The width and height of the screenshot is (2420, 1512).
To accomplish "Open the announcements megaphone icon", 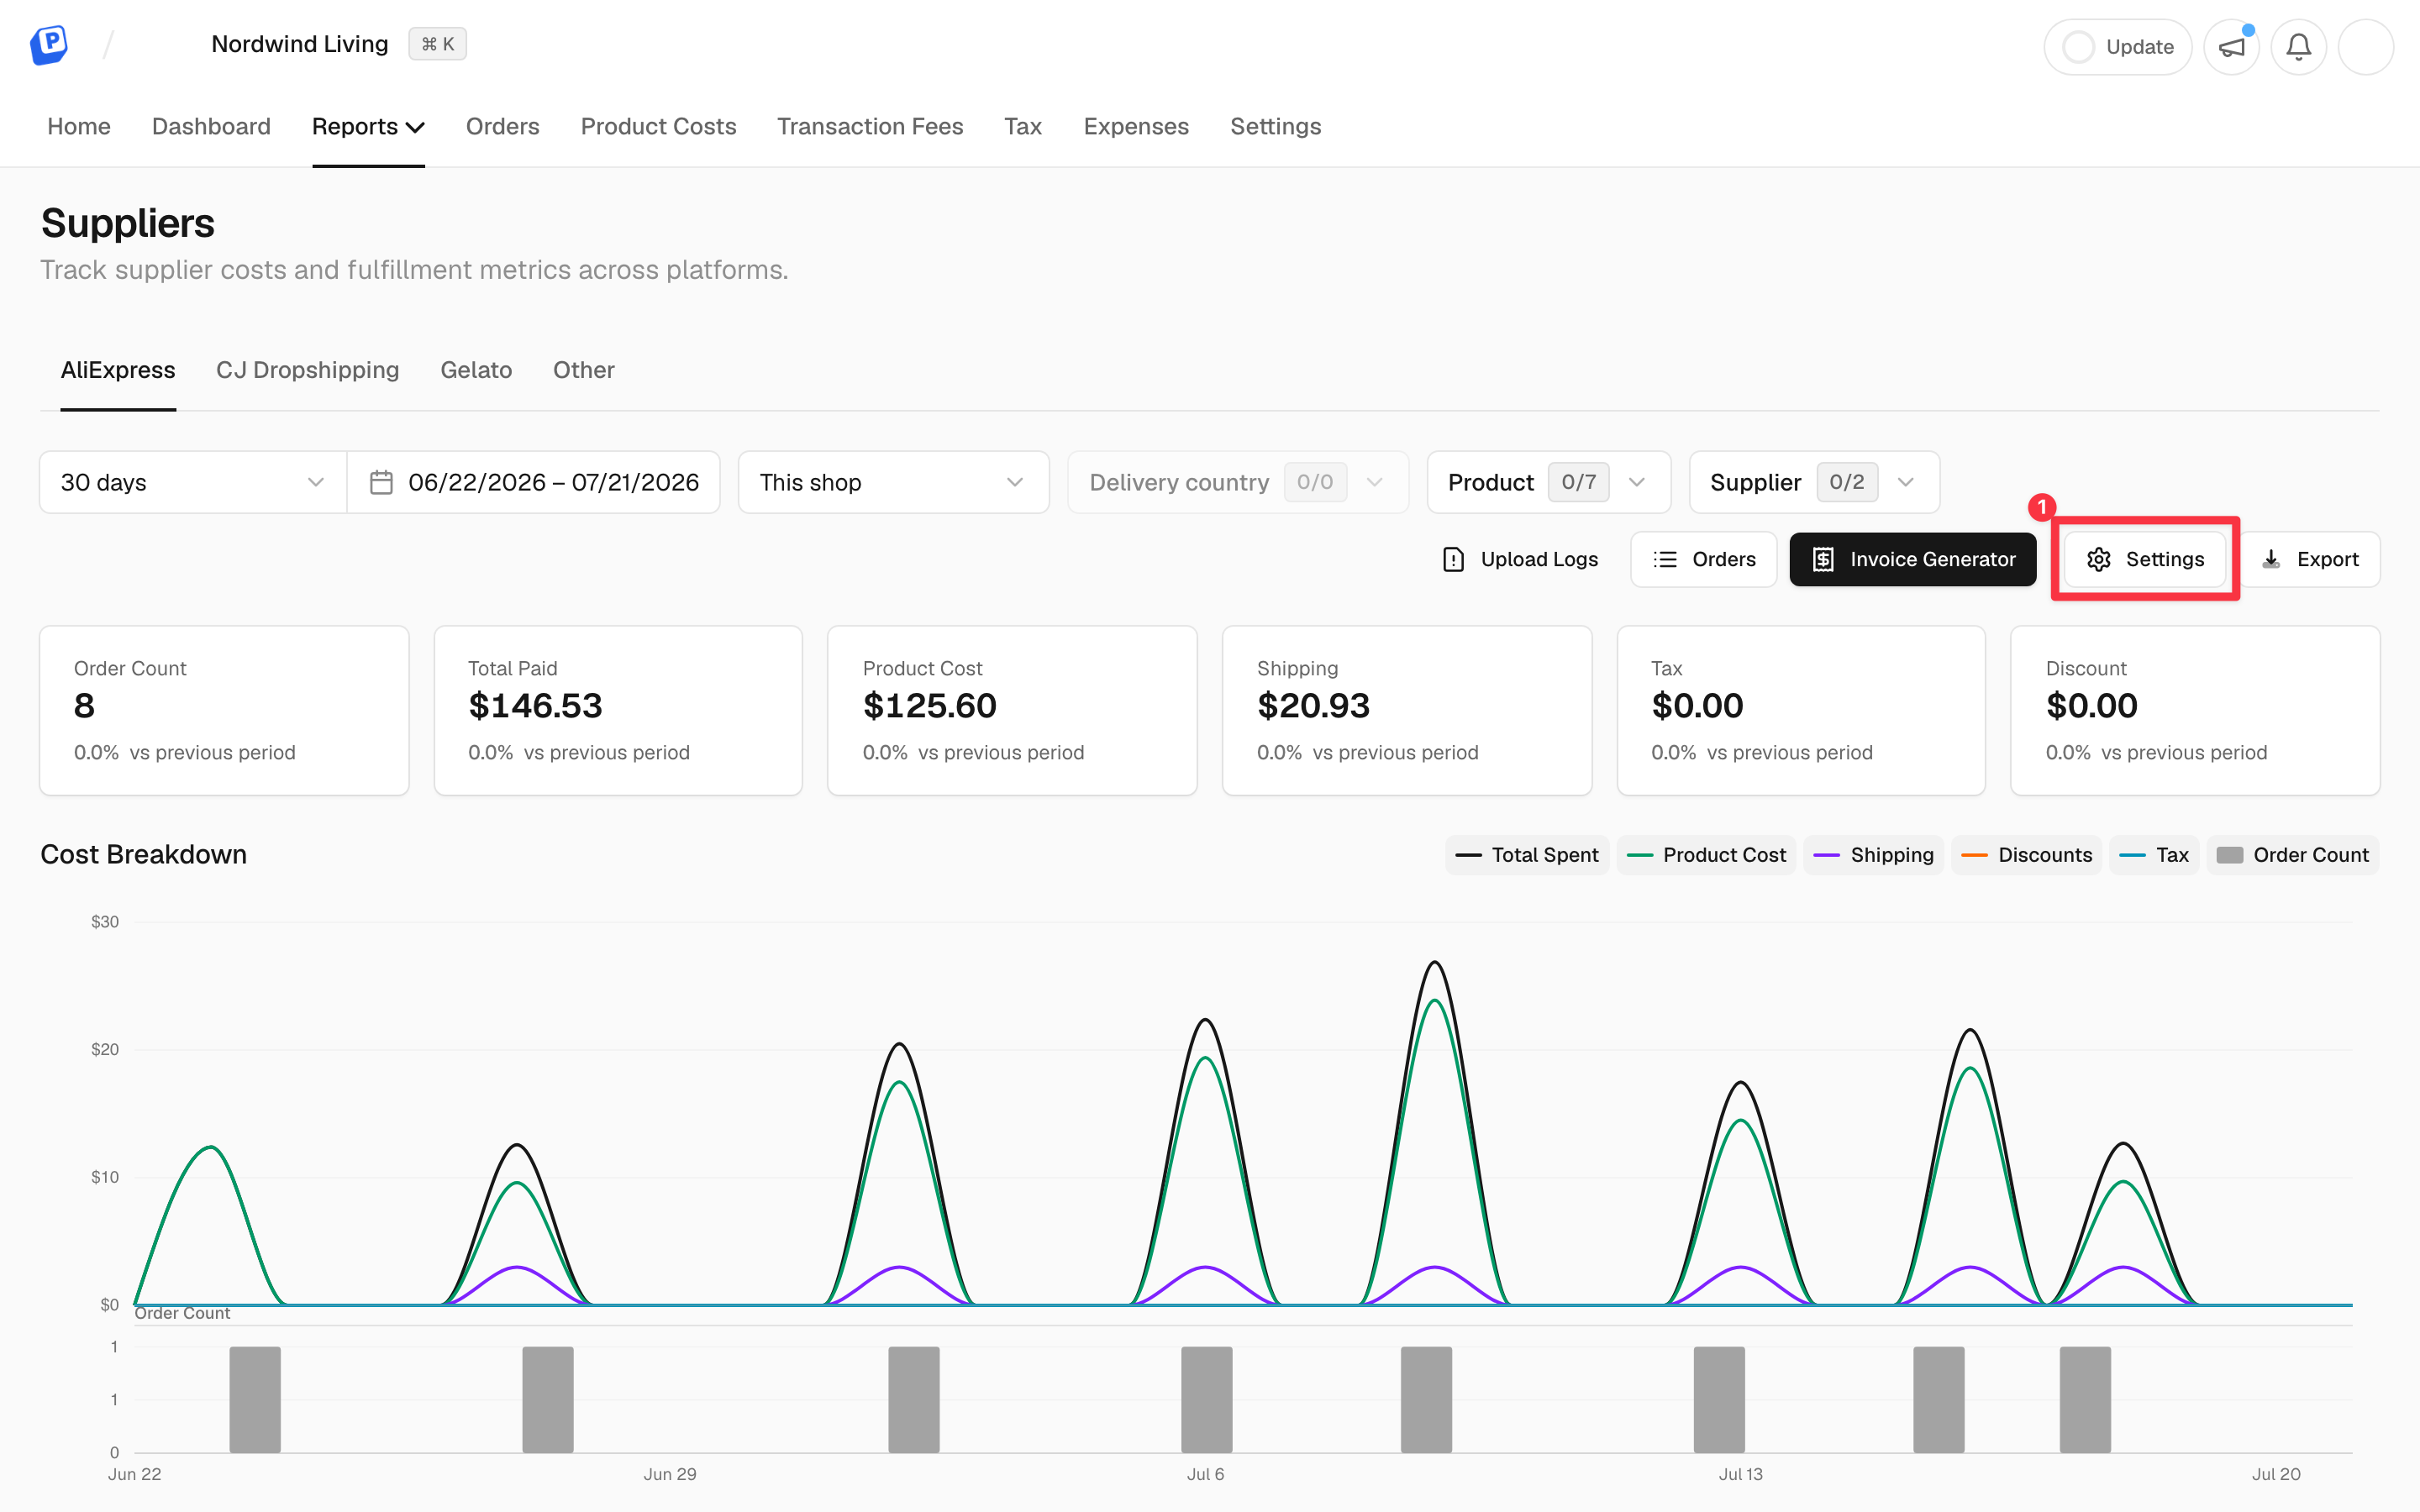I will 2231,47.
